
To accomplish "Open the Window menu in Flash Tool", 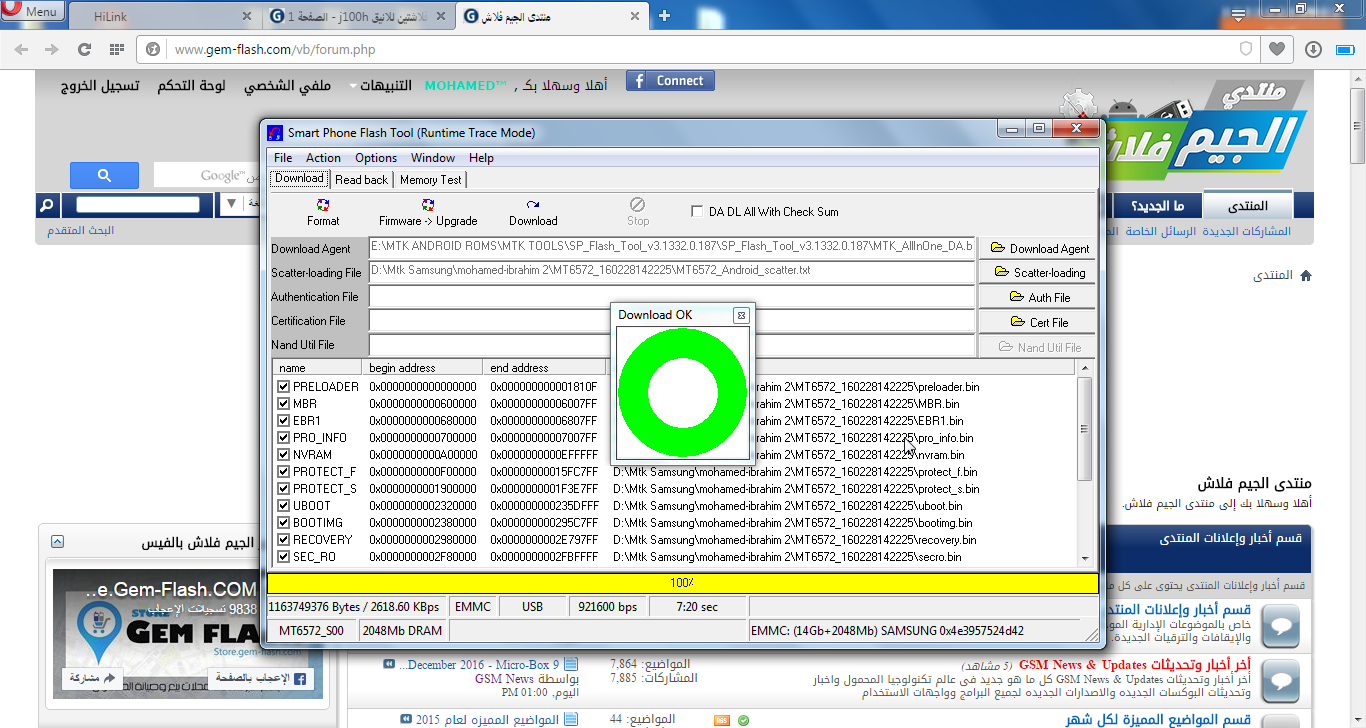I will (433, 158).
